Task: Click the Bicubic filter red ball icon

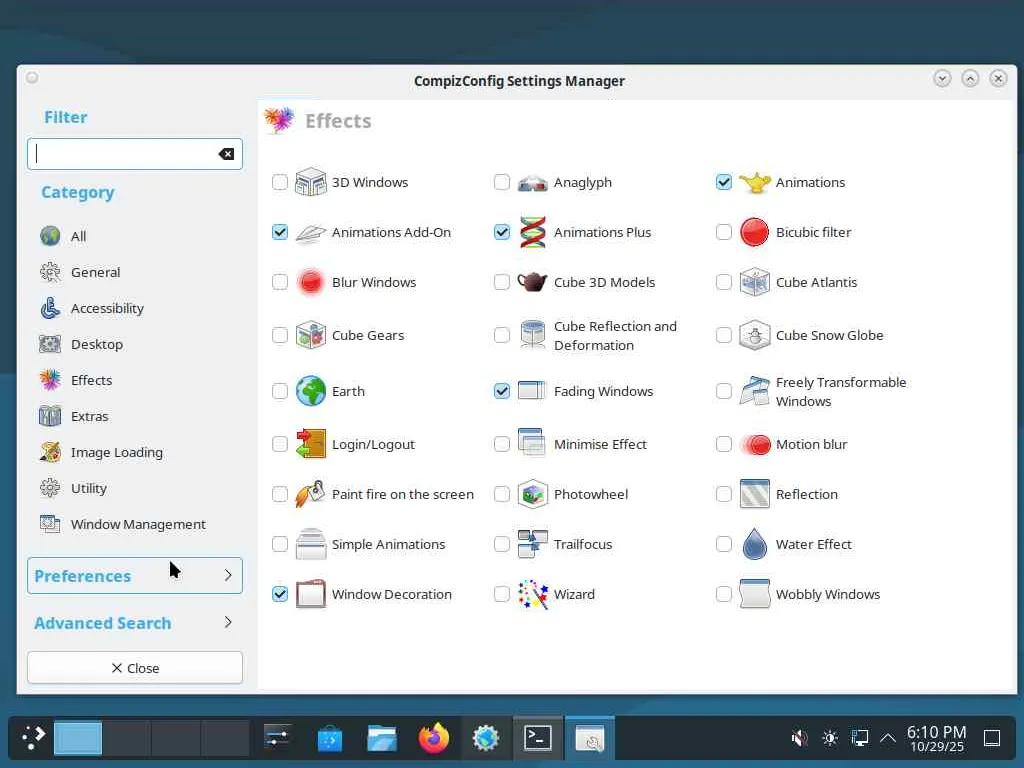Action: [754, 232]
